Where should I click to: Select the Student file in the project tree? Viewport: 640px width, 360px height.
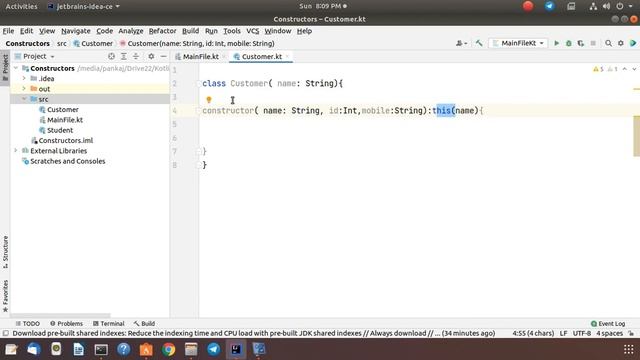60,130
